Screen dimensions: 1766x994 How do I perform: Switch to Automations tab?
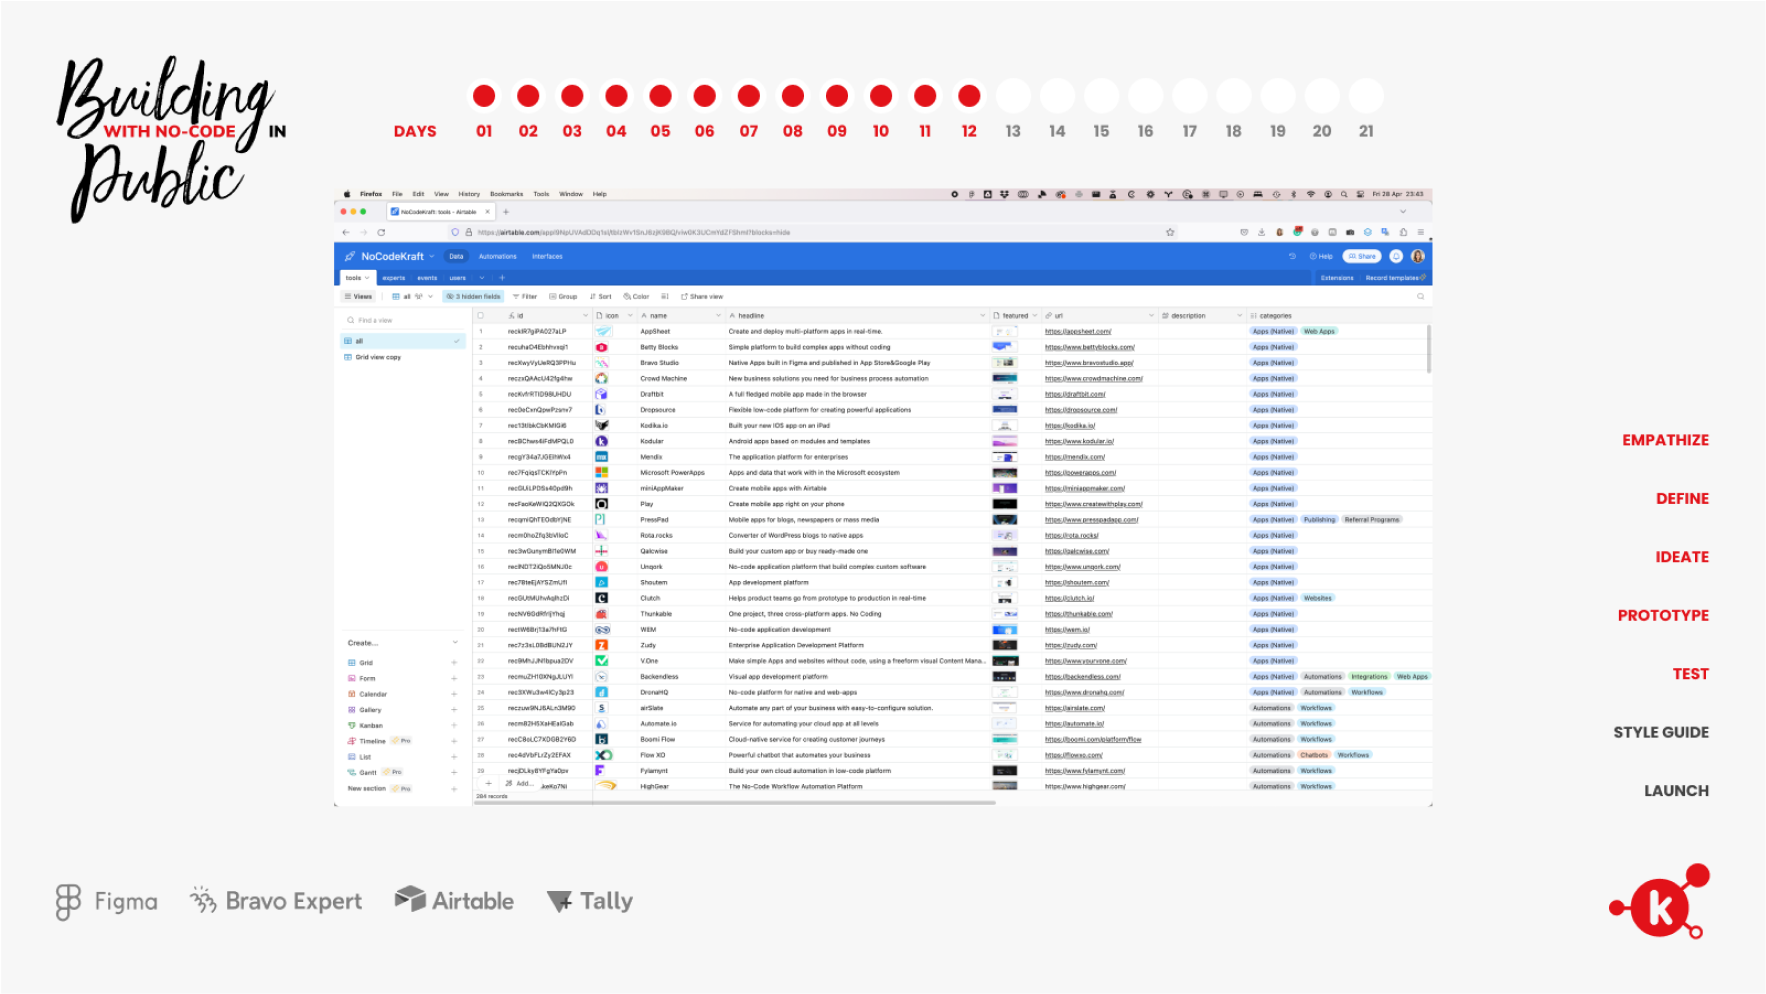pyautogui.click(x=497, y=257)
